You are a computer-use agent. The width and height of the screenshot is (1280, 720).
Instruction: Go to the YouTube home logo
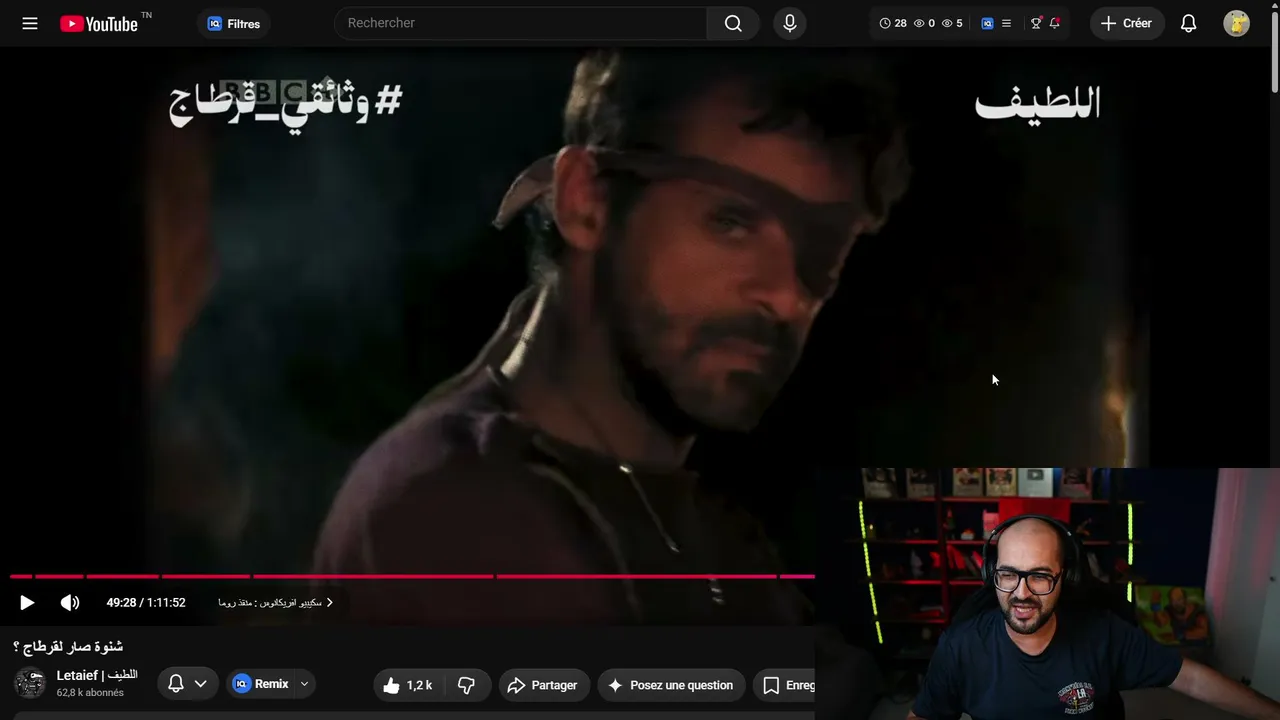coord(99,23)
